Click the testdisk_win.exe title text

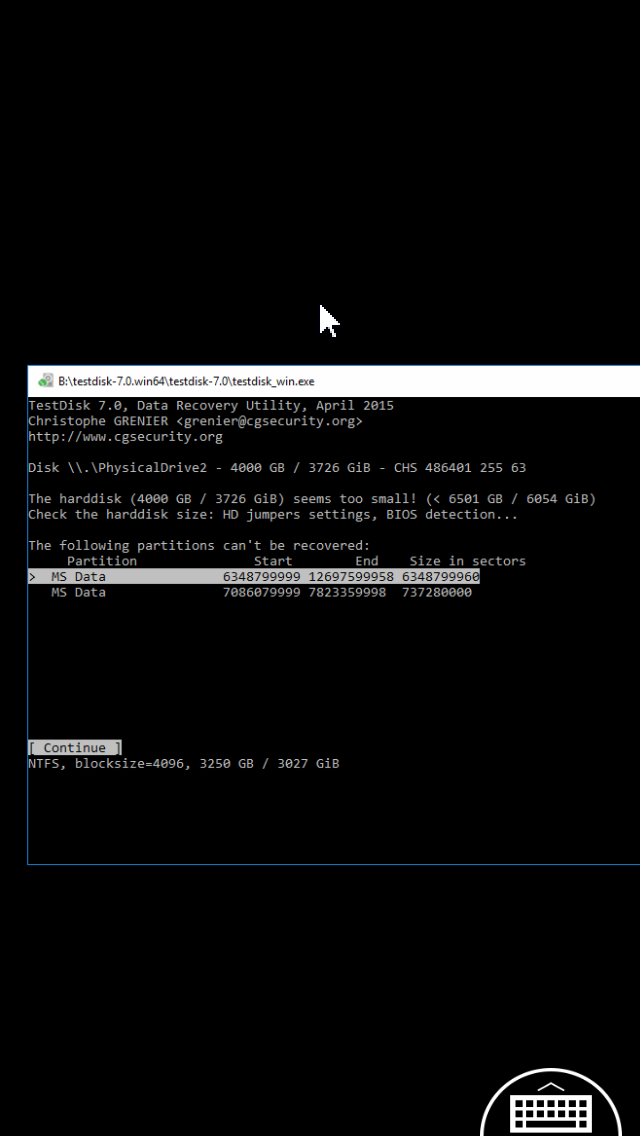coord(186,381)
